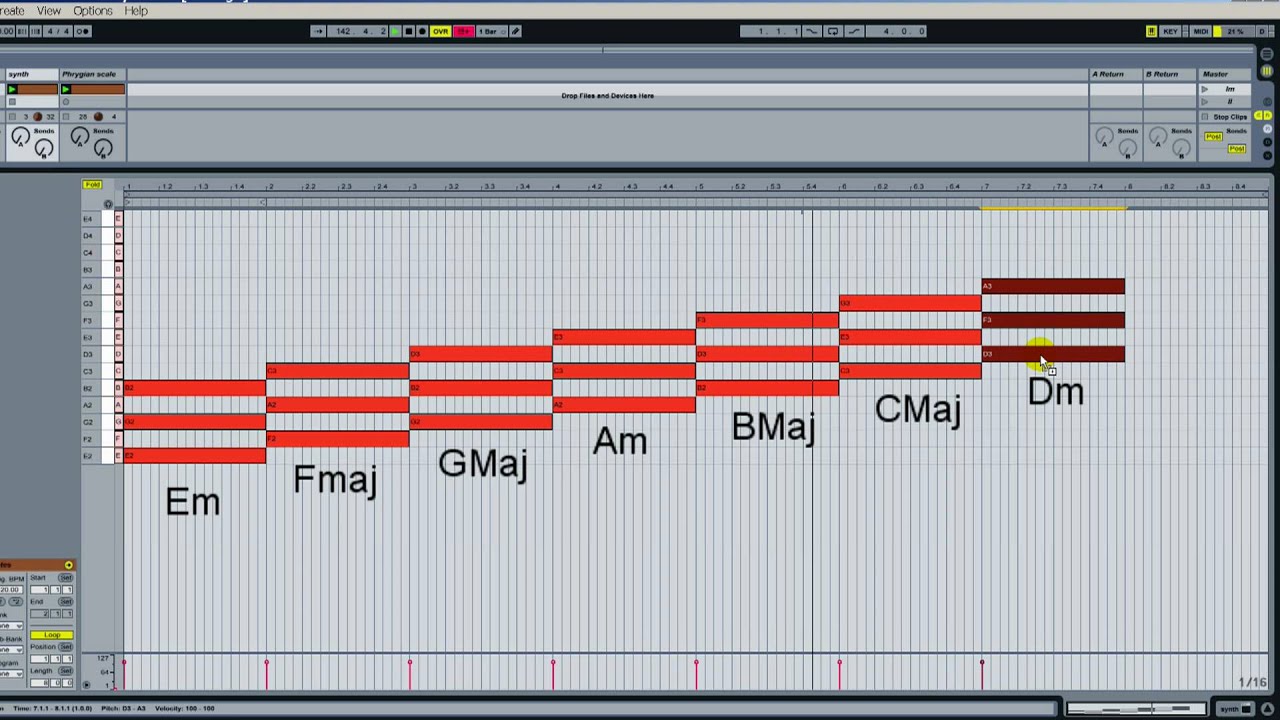This screenshot has width=1280, height=720.
Task: Open the Help menu
Action: (136, 11)
